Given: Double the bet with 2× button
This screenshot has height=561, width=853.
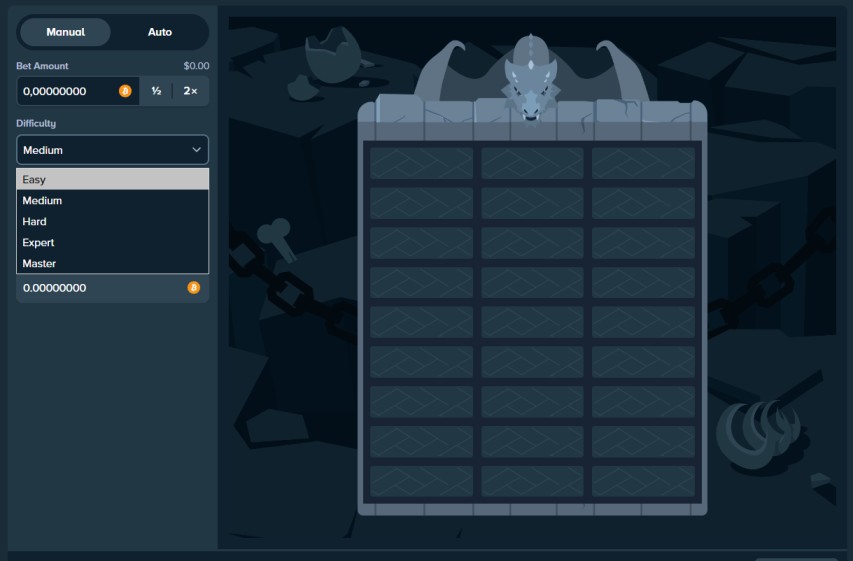Looking at the screenshot, I should point(190,91).
